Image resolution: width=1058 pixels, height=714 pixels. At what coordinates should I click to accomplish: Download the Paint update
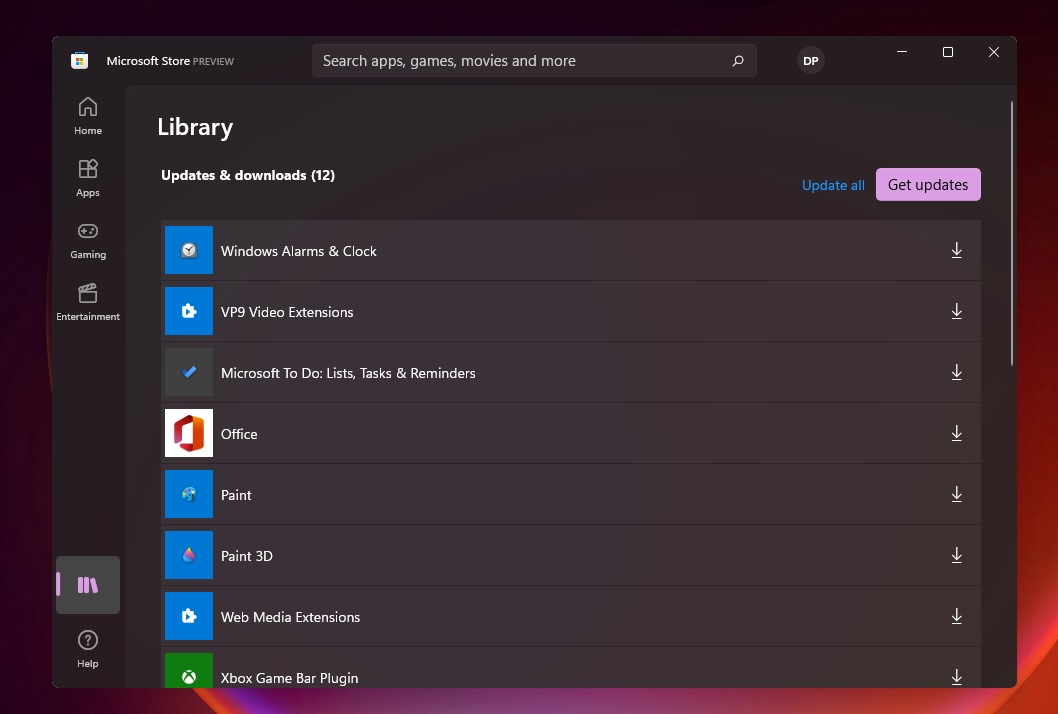[956, 494]
